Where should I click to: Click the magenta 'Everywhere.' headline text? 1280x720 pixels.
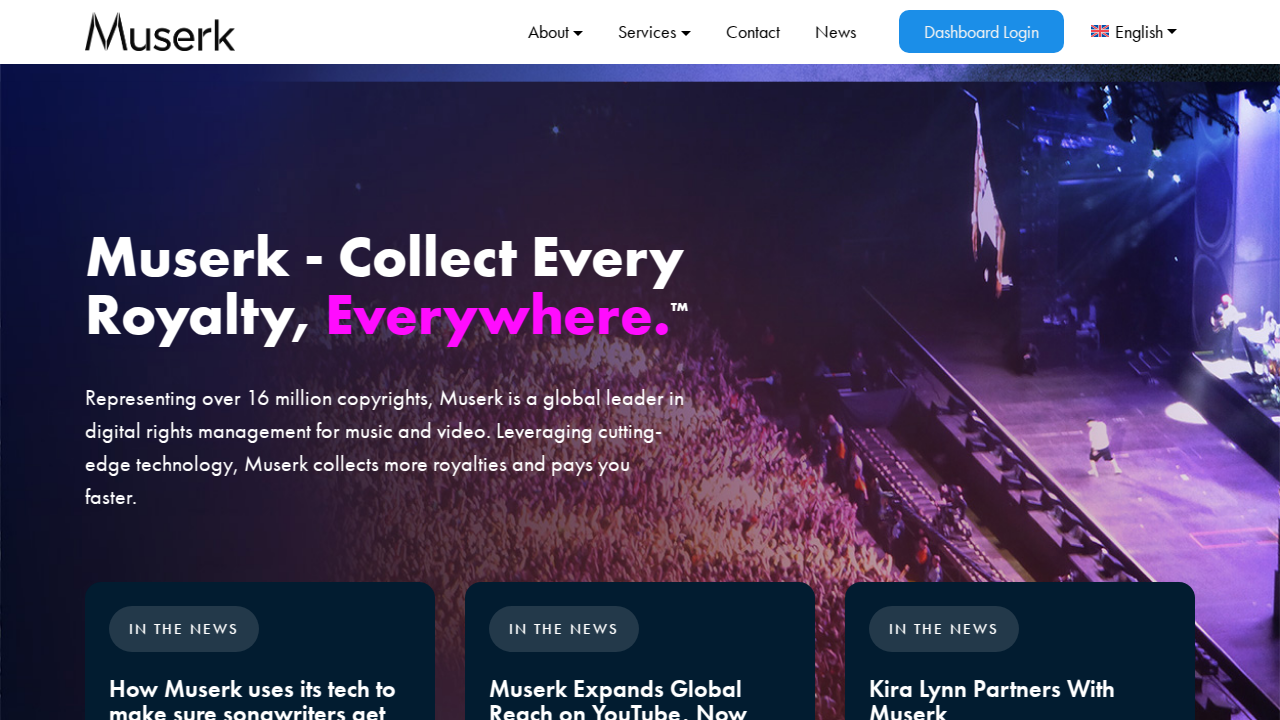pyautogui.click(x=498, y=316)
